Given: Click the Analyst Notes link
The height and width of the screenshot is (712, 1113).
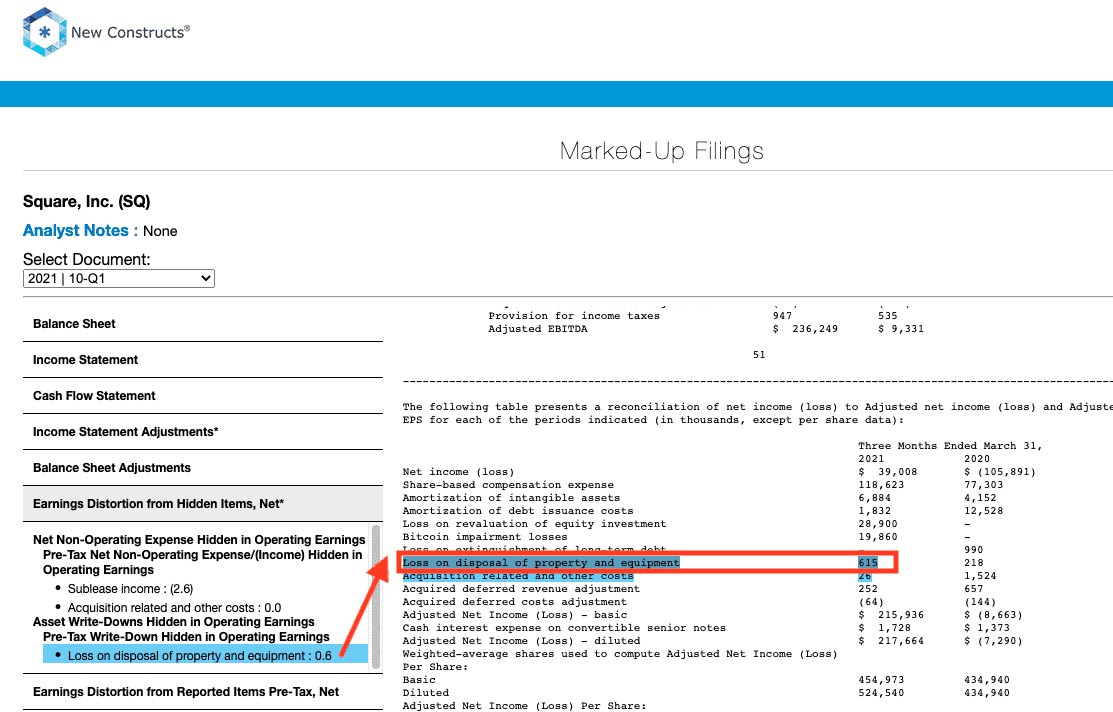Looking at the screenshot, I should (x=75, y=231).
